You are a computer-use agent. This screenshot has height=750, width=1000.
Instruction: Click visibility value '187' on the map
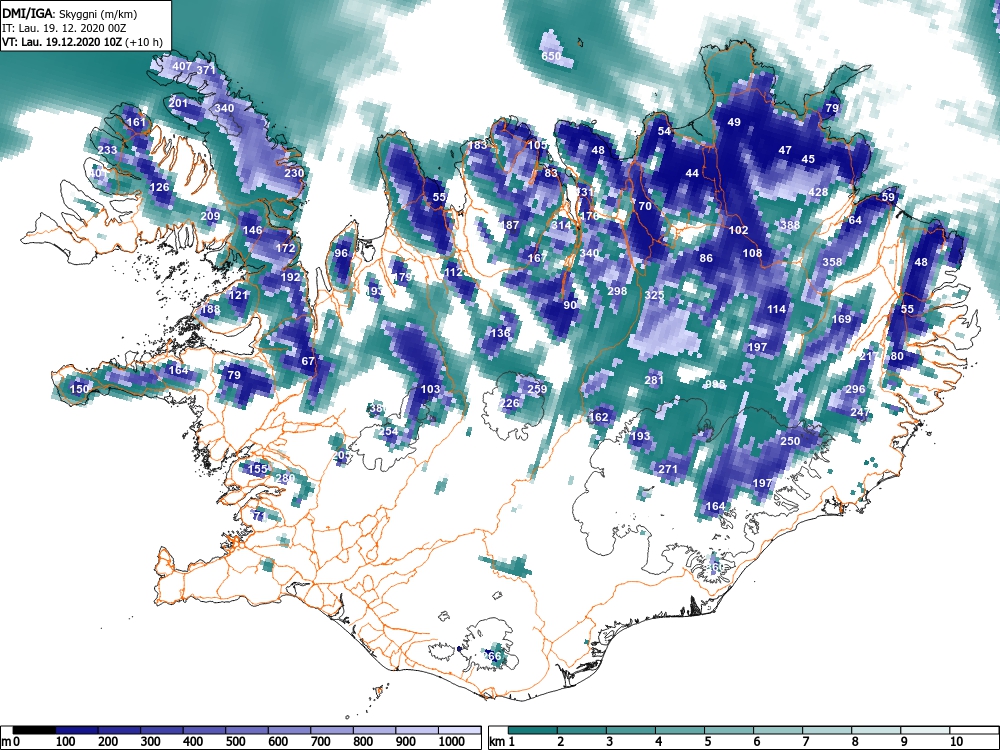point(510,224)
